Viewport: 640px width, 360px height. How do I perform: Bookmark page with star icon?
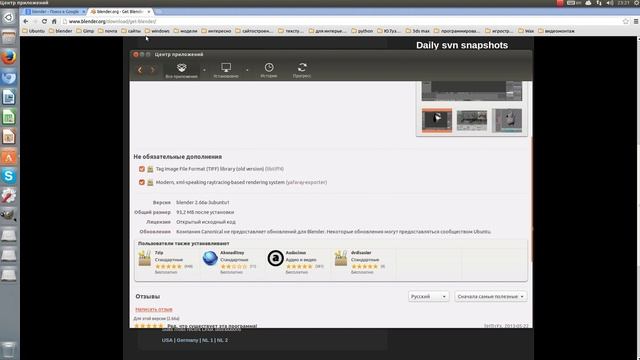pos(626,21)
